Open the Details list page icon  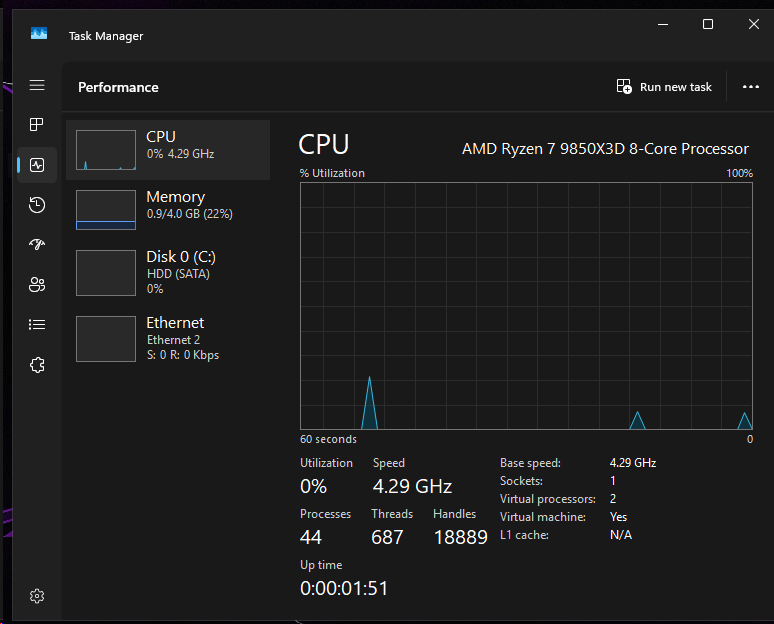click(37, 324)
